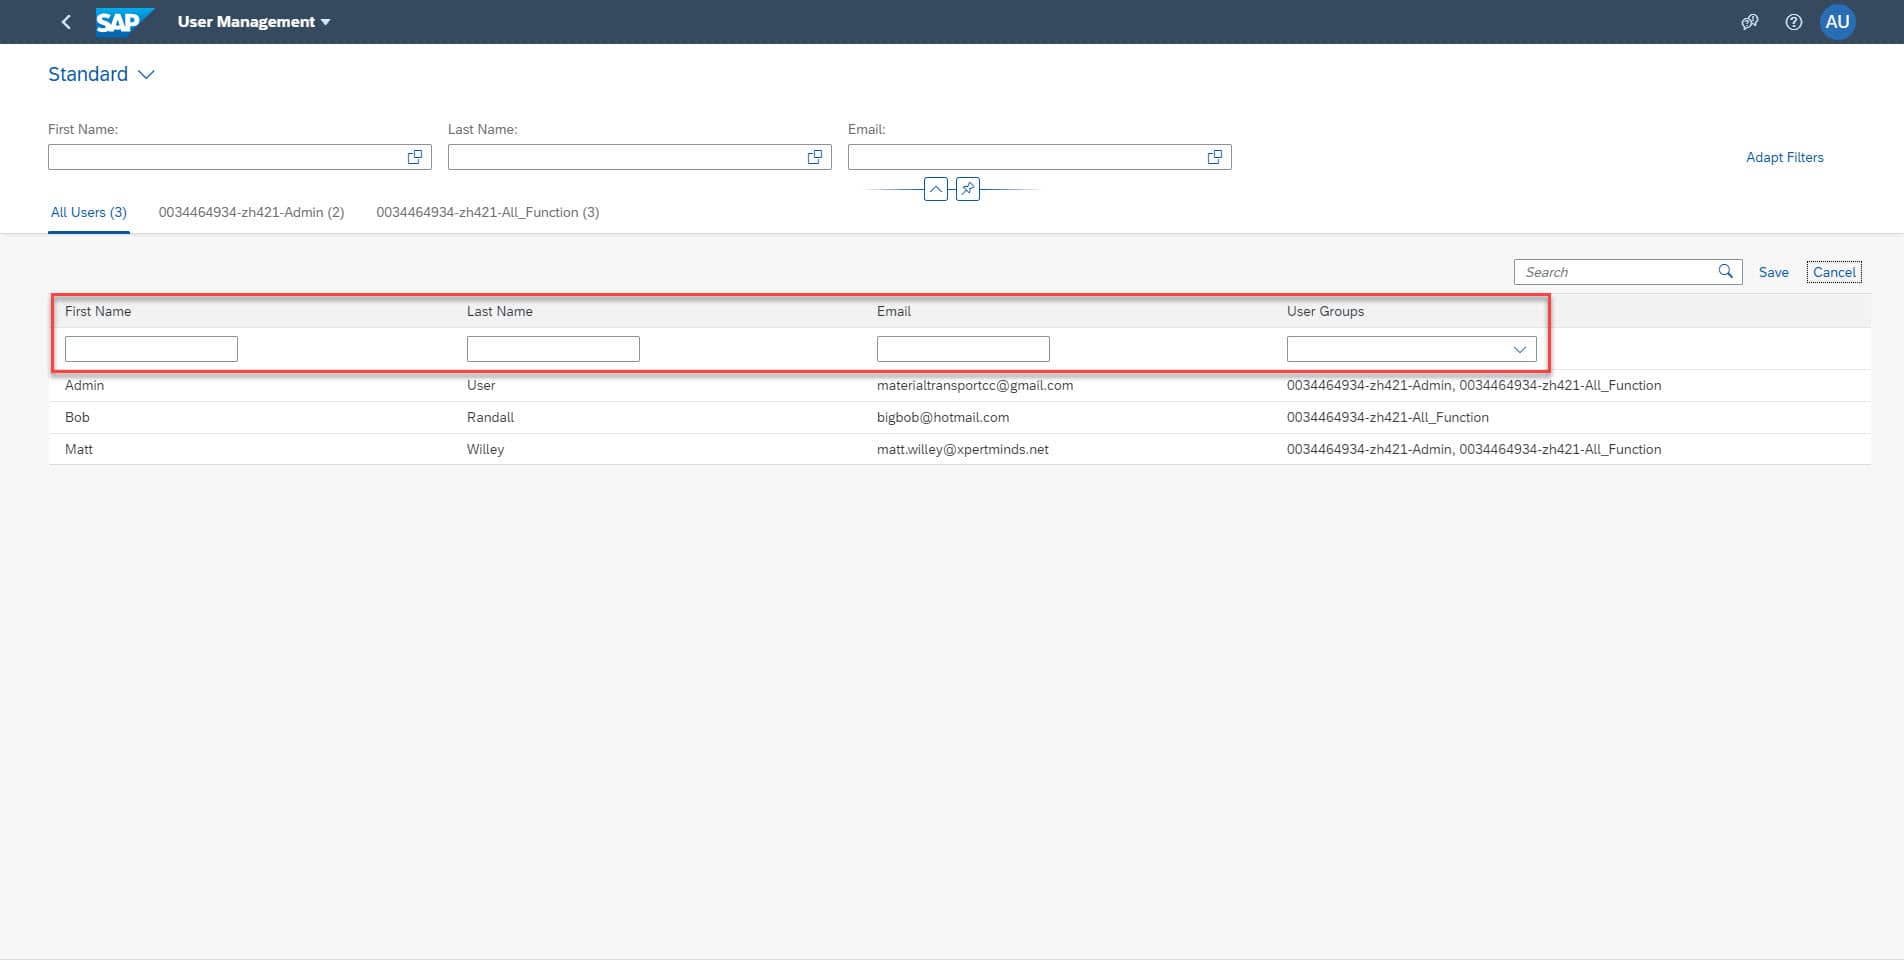Click the Last Name column header
Image resolution: width=1904 pixels, height=960 pixels.
coord(500,311)
